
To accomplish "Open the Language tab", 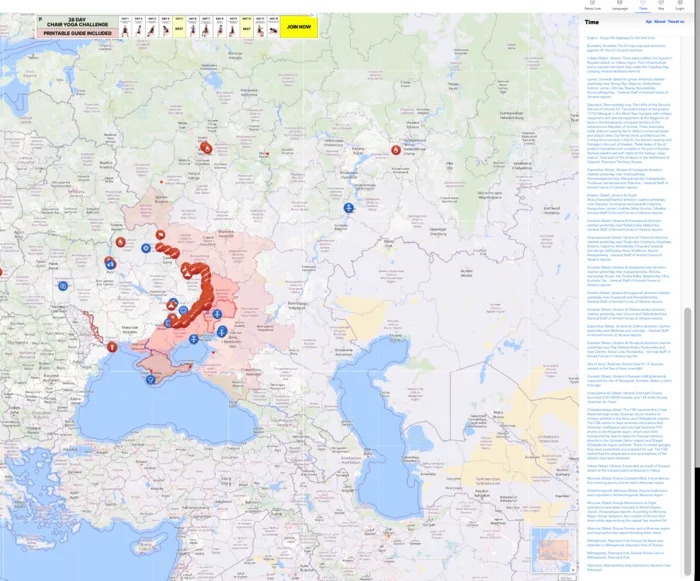I will pos(620,5).
